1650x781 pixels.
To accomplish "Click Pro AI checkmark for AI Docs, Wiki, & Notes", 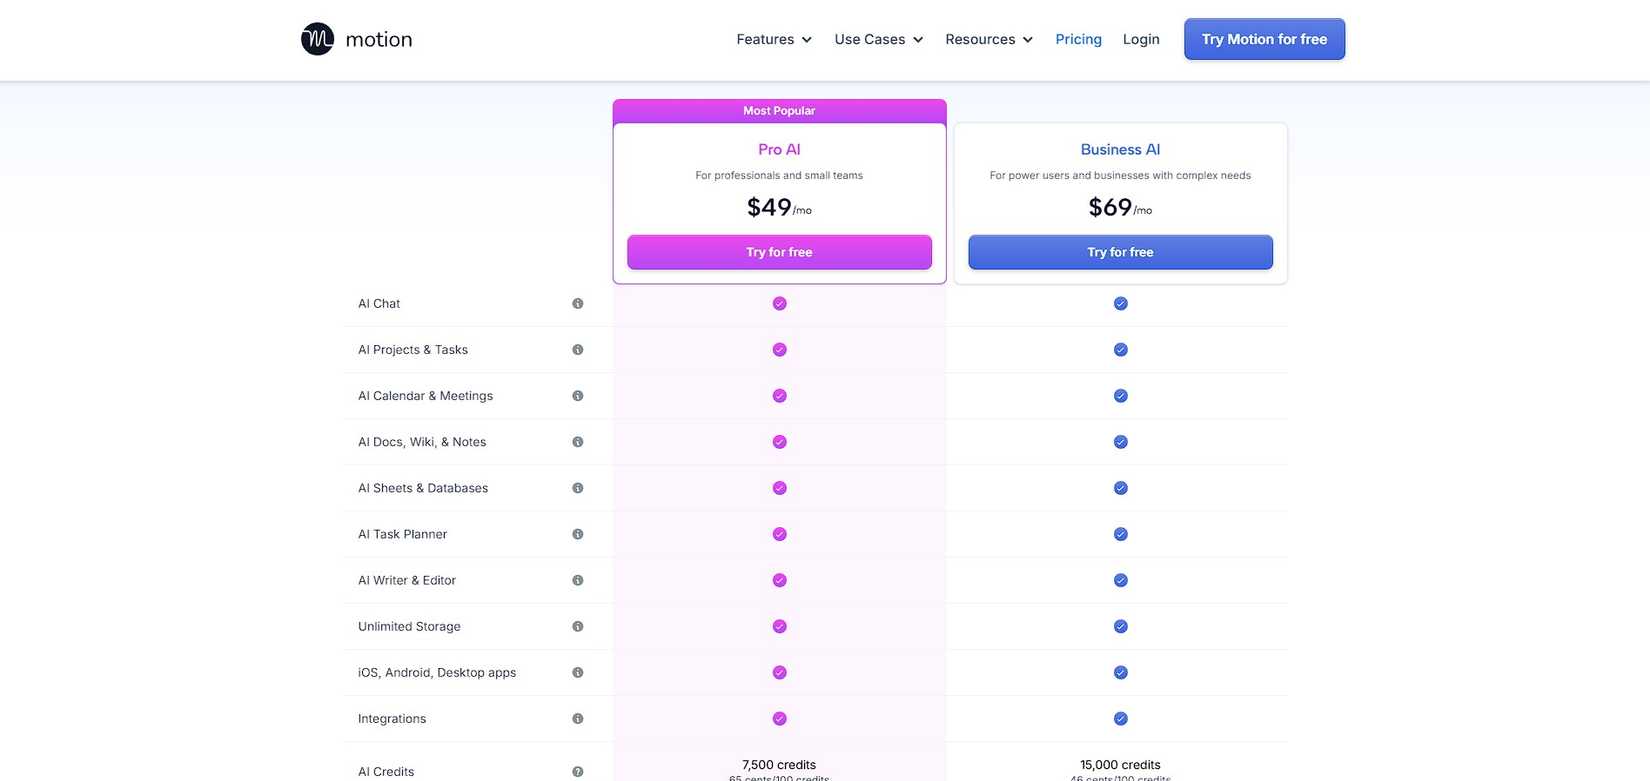I will point(780,442).
